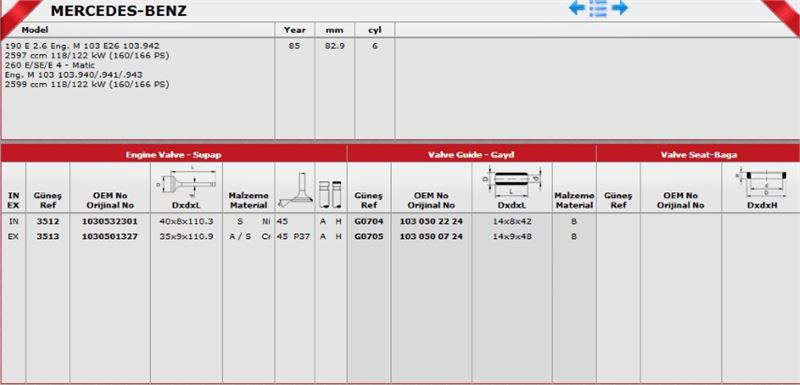Click the valve guide dimension diagram
The width and height of the screenshot is (800, 385).
512,182
